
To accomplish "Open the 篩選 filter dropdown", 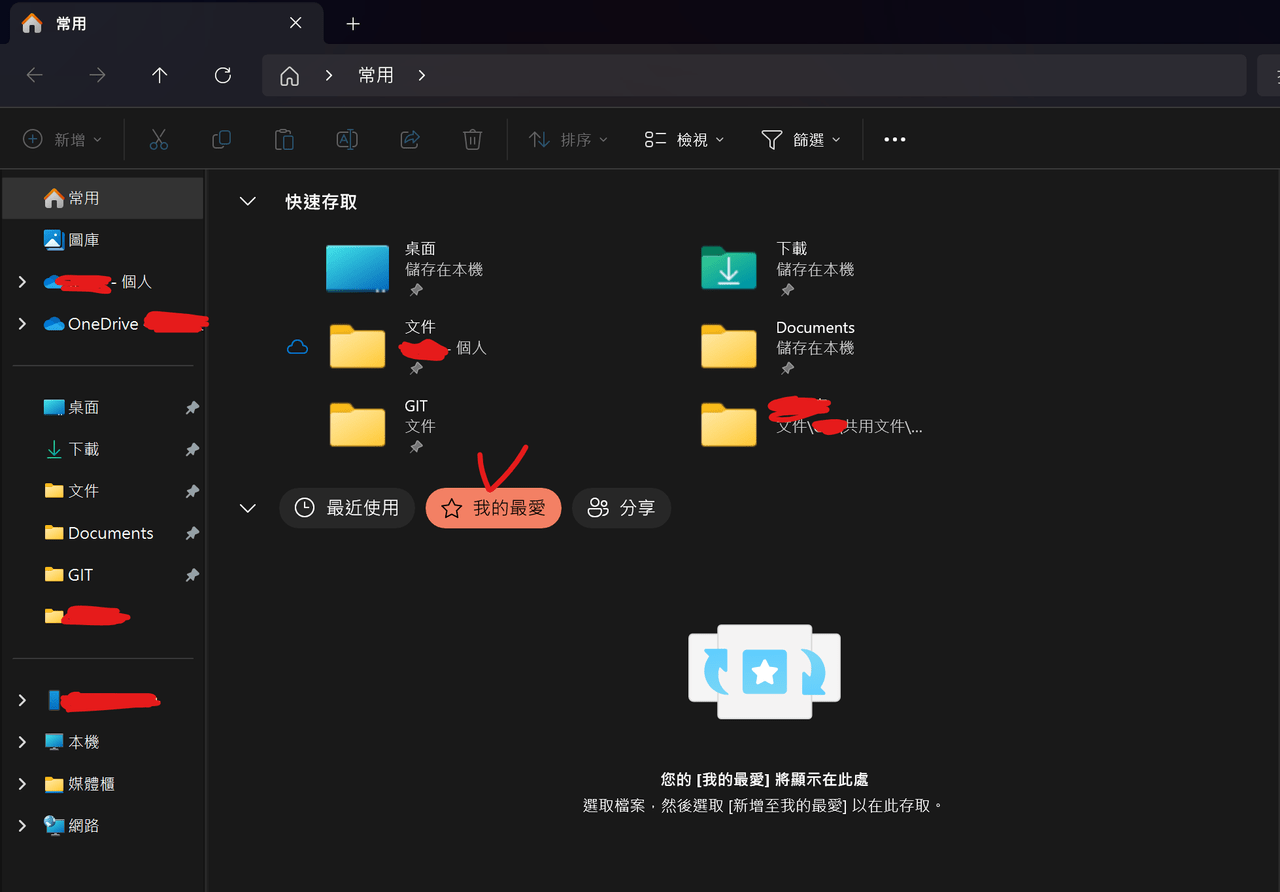I will 801,140.
